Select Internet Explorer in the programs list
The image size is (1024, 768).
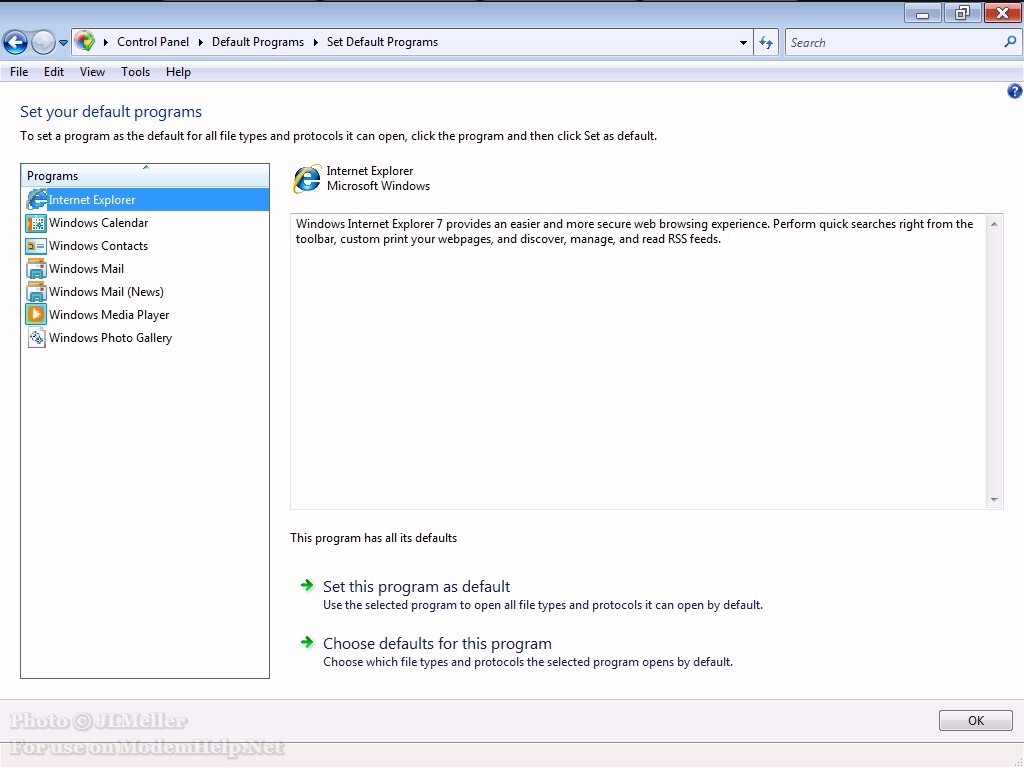click(x=145, y=199)
